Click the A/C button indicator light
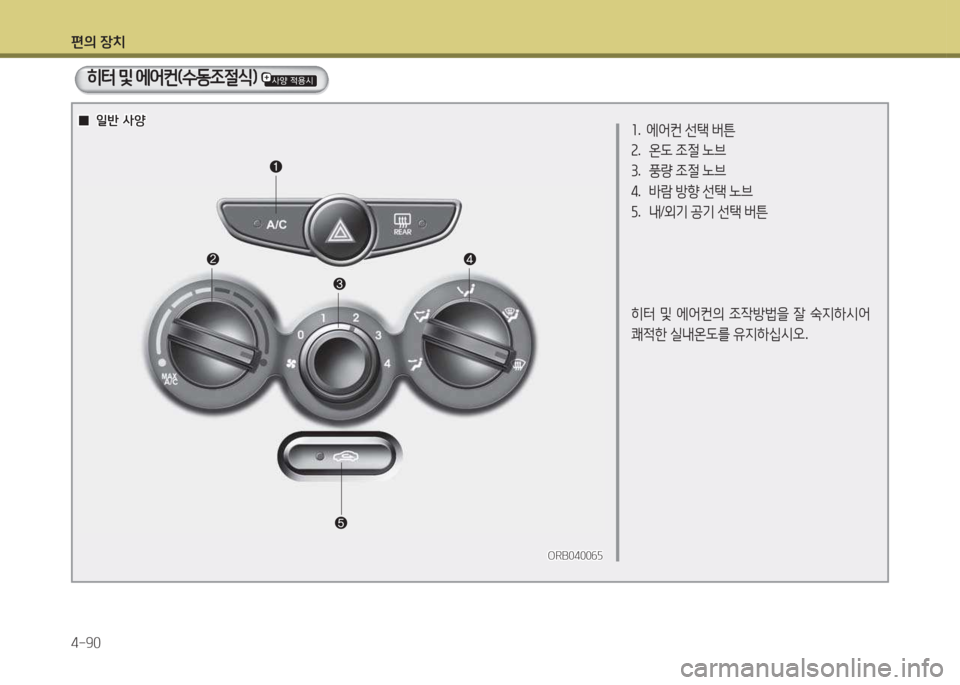This screenshot has width=960, height=685. point(257,223)
